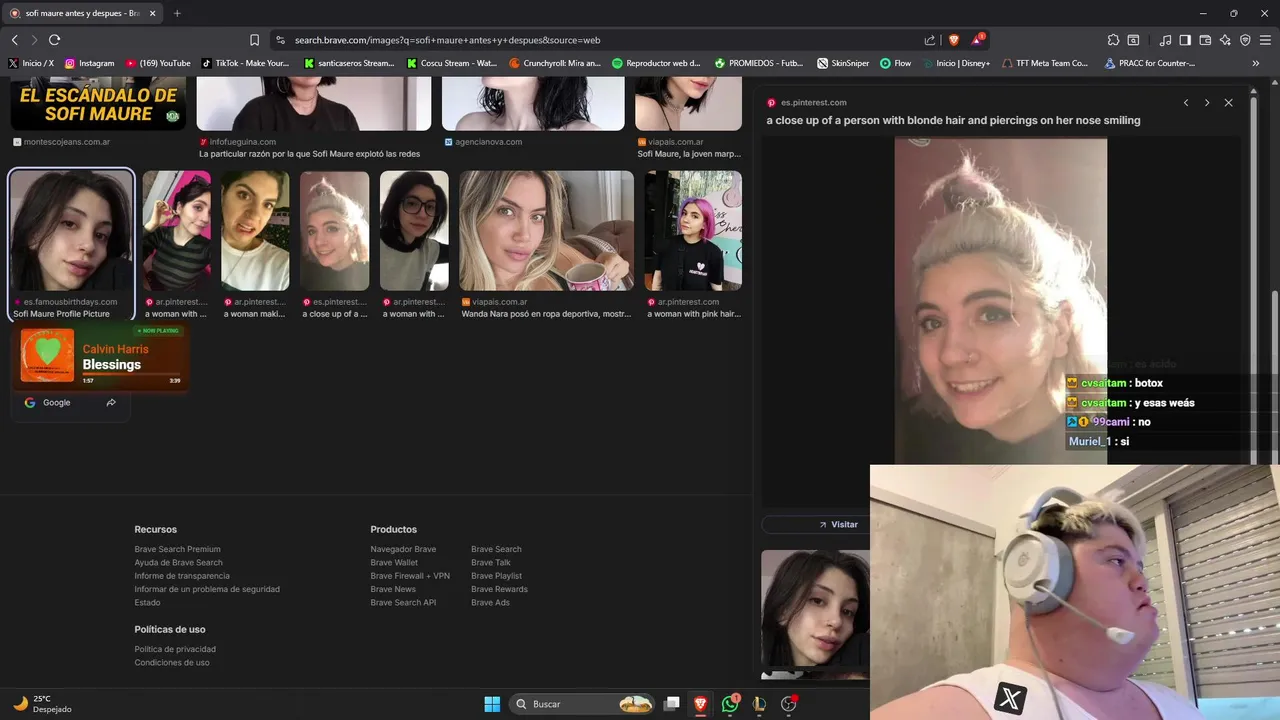The image size is (1280, 720).
Task: Click the share icon in the address bar
Action: pos(930,40)
